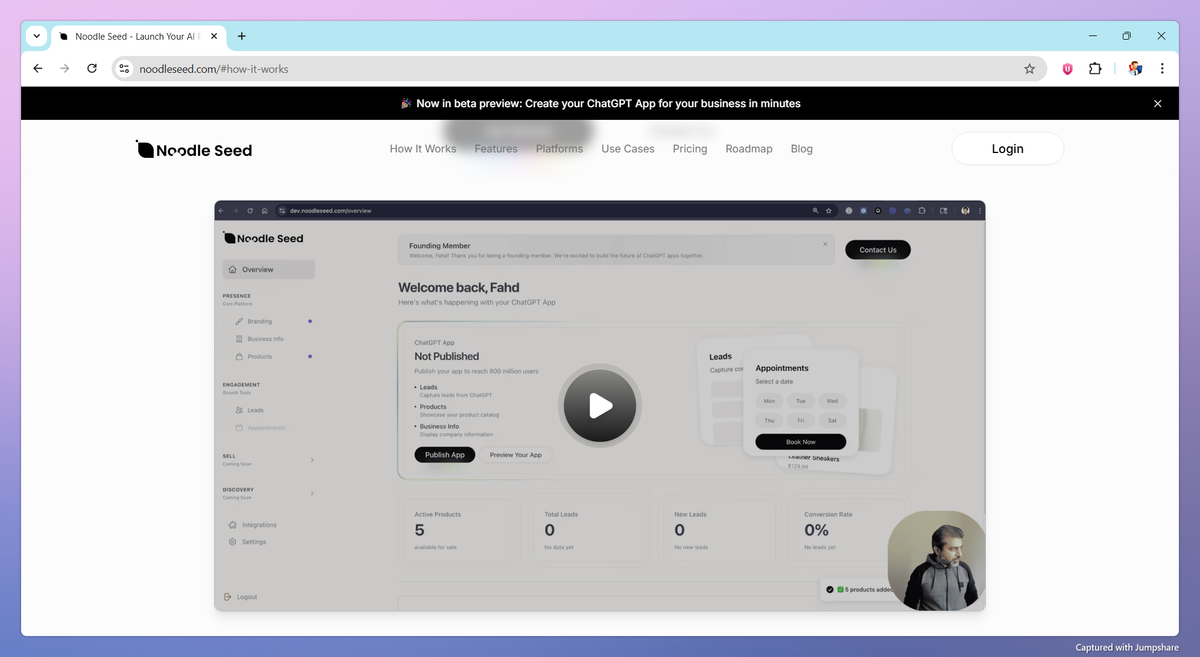Restore down the Chrome window

[x=1126, y=36]
